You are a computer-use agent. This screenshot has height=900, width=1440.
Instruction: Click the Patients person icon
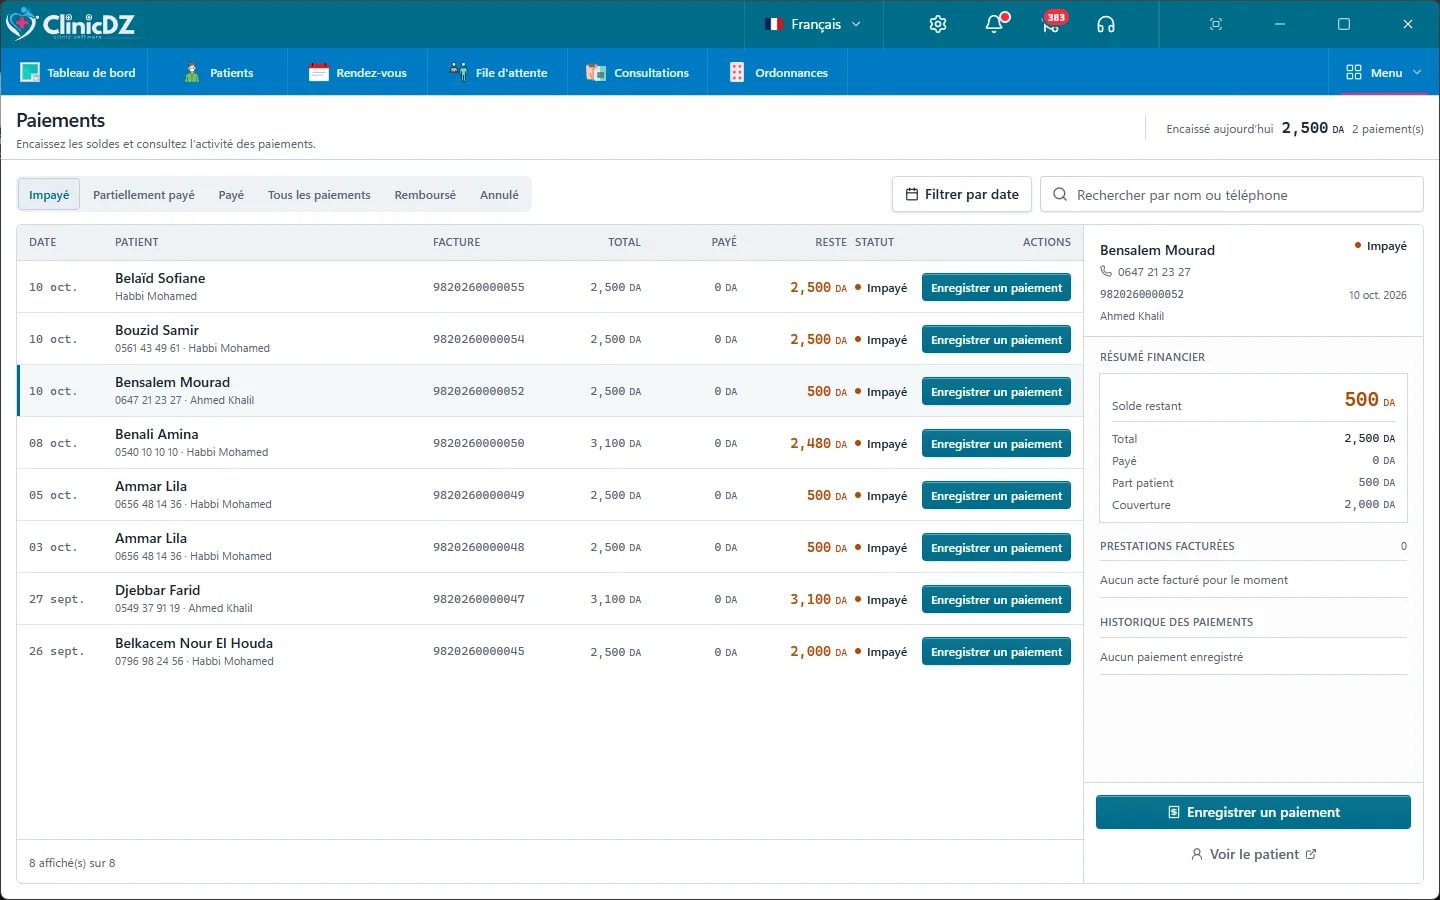[192, 72]
